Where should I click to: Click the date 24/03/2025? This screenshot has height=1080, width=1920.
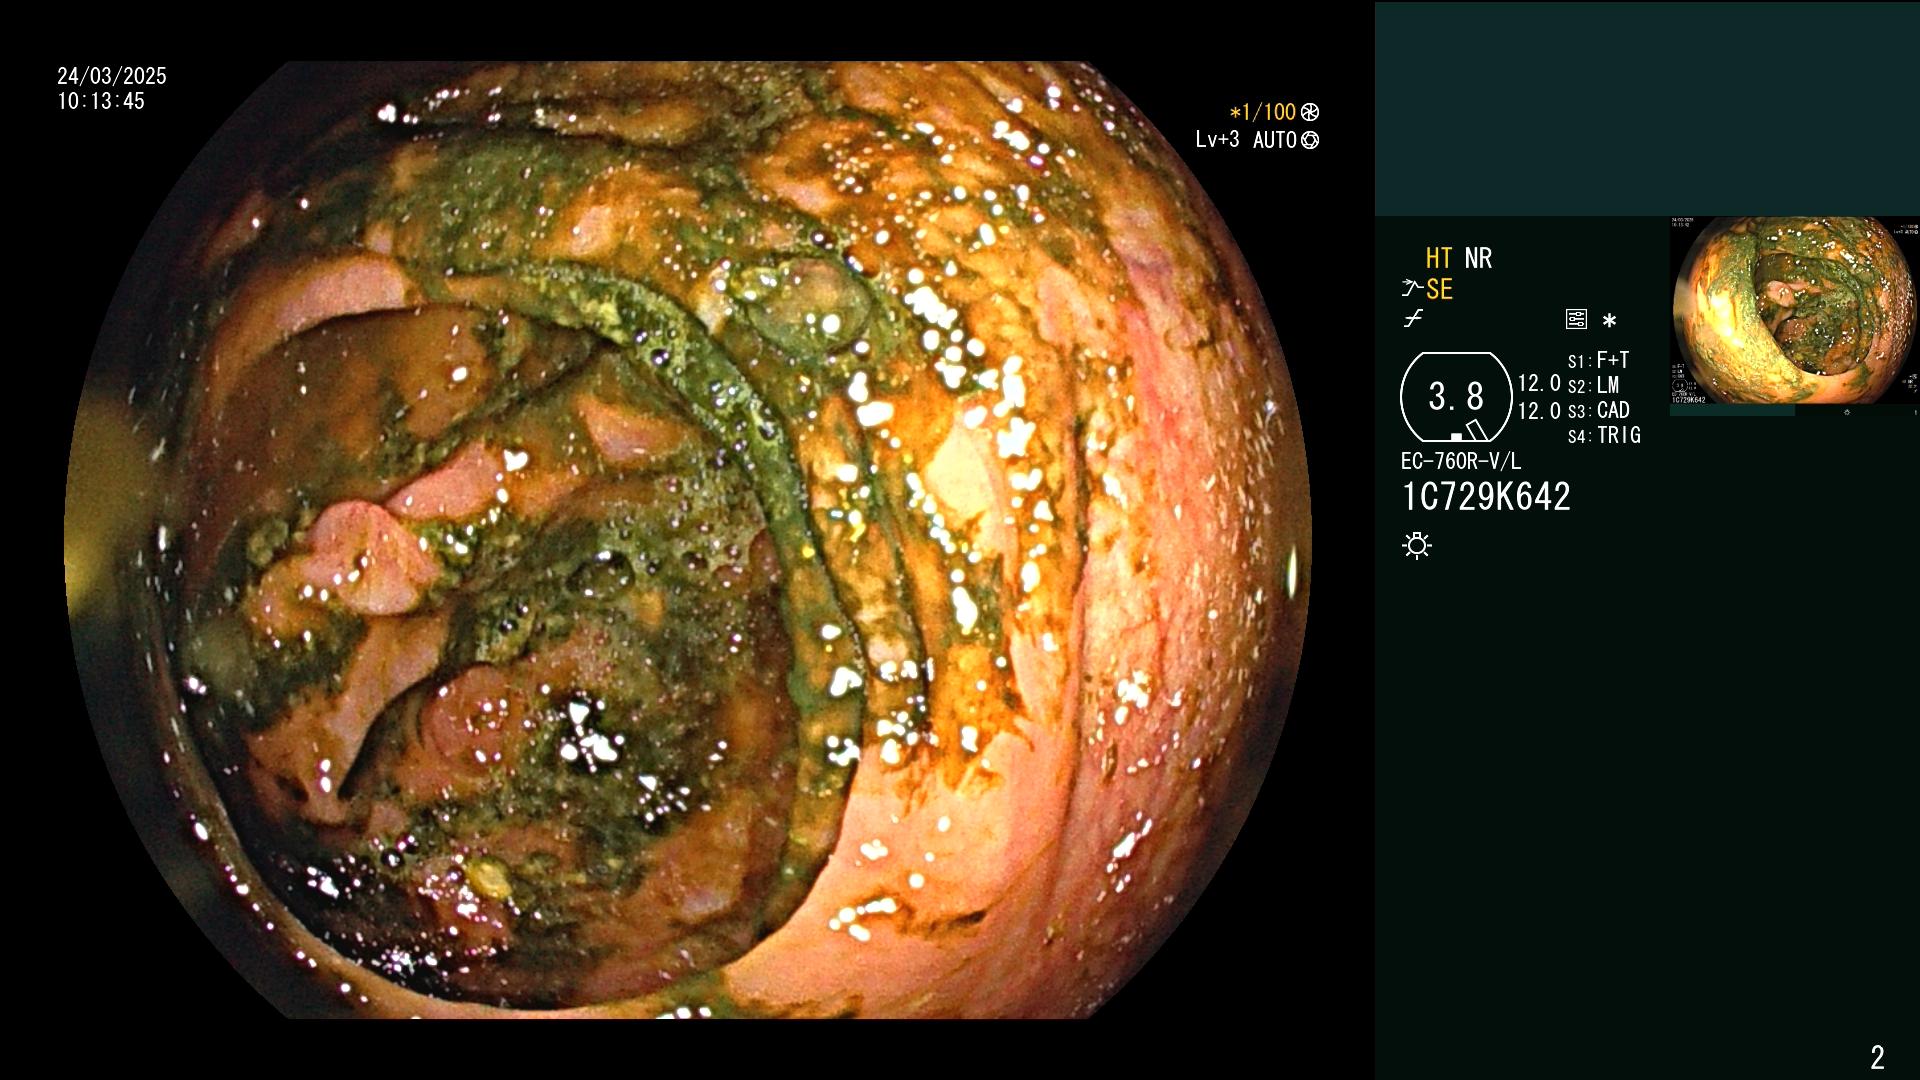112,76
